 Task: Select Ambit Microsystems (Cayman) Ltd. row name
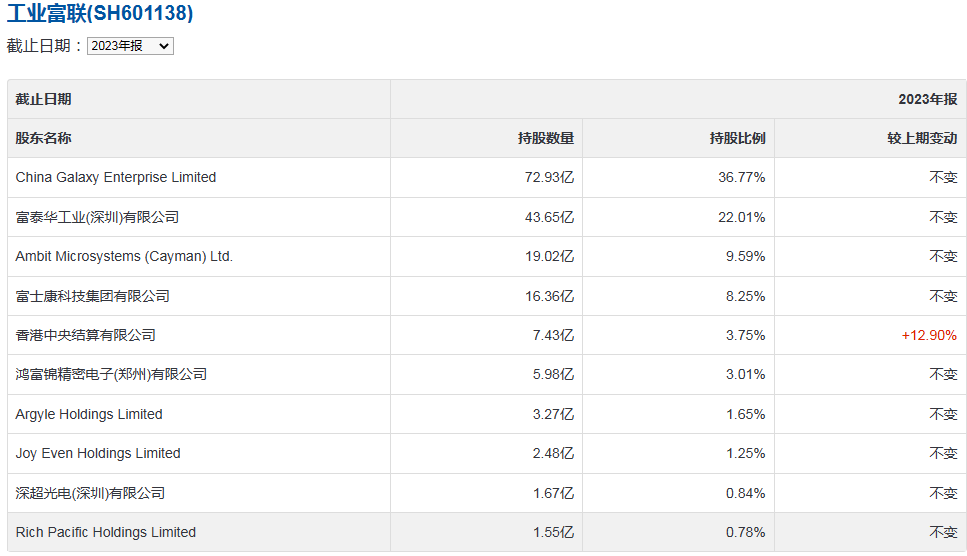[124, 256]
